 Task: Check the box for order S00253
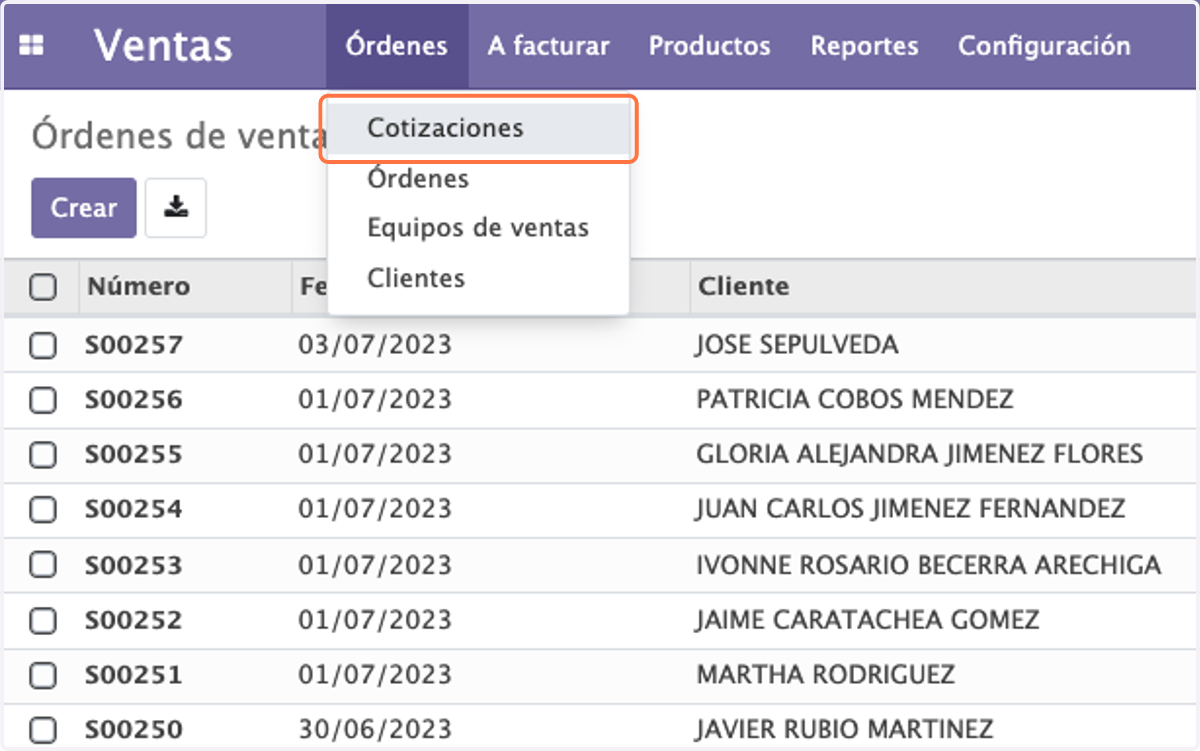(x=43, y=565)
